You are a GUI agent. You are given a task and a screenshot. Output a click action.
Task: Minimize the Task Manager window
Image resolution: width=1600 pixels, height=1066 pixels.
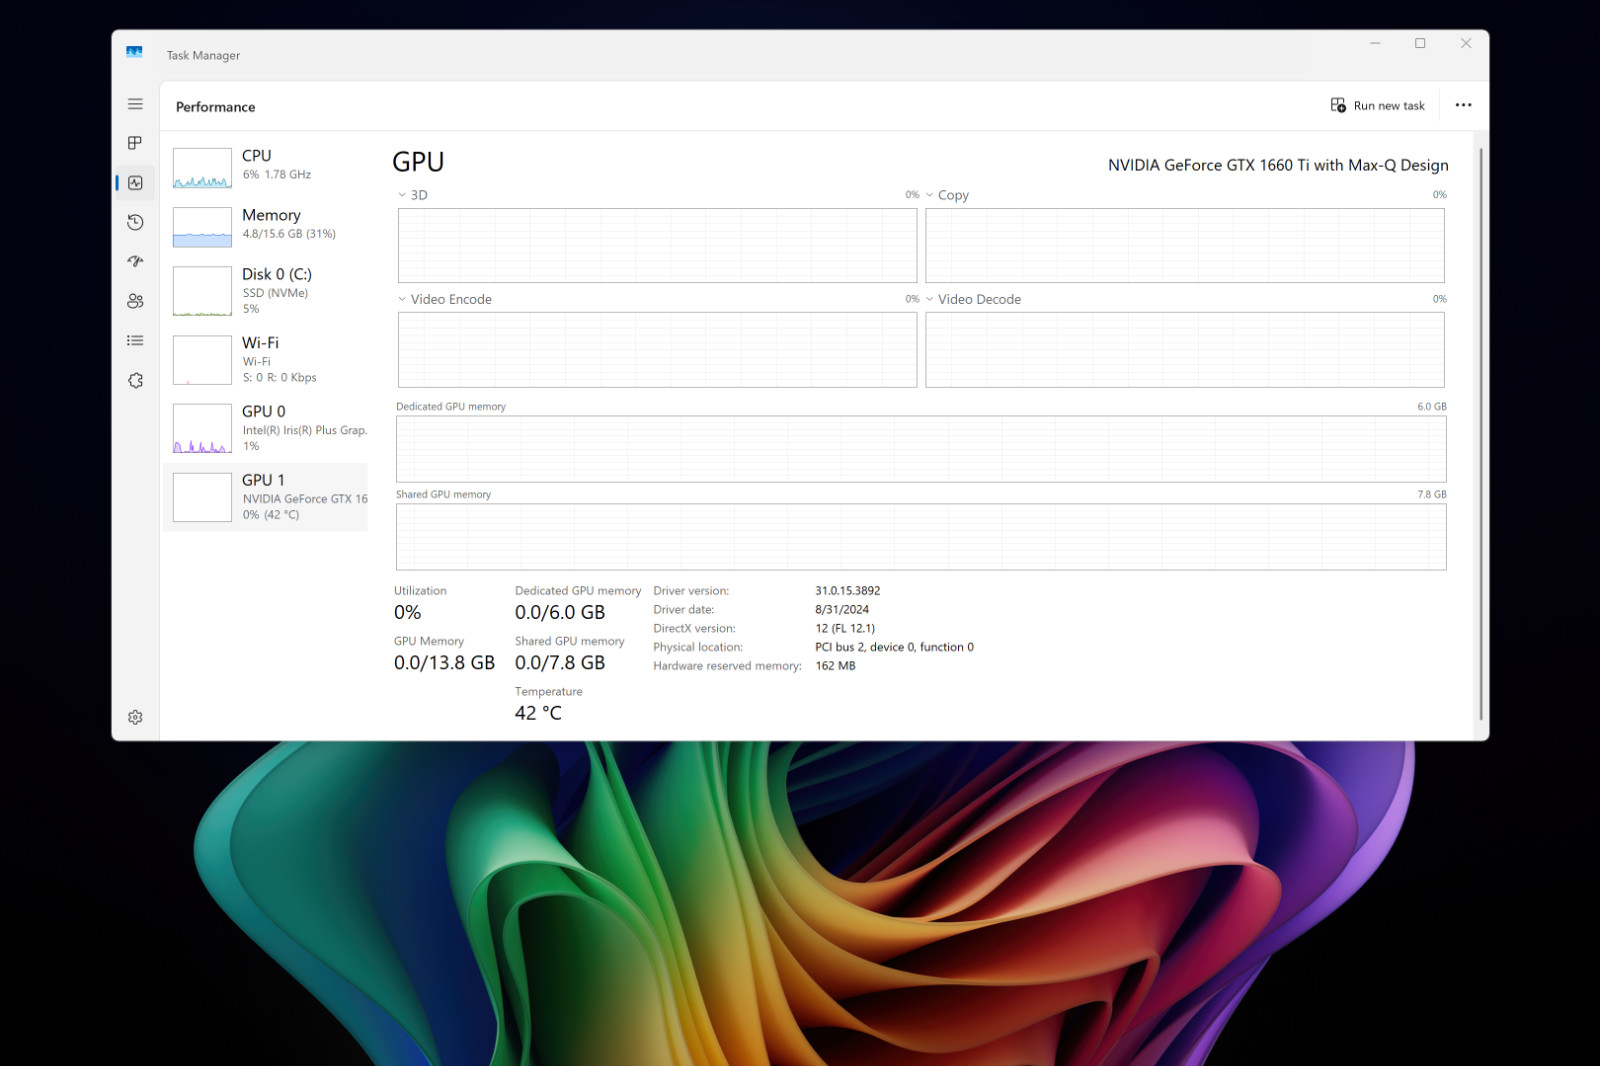(1375, 43)
